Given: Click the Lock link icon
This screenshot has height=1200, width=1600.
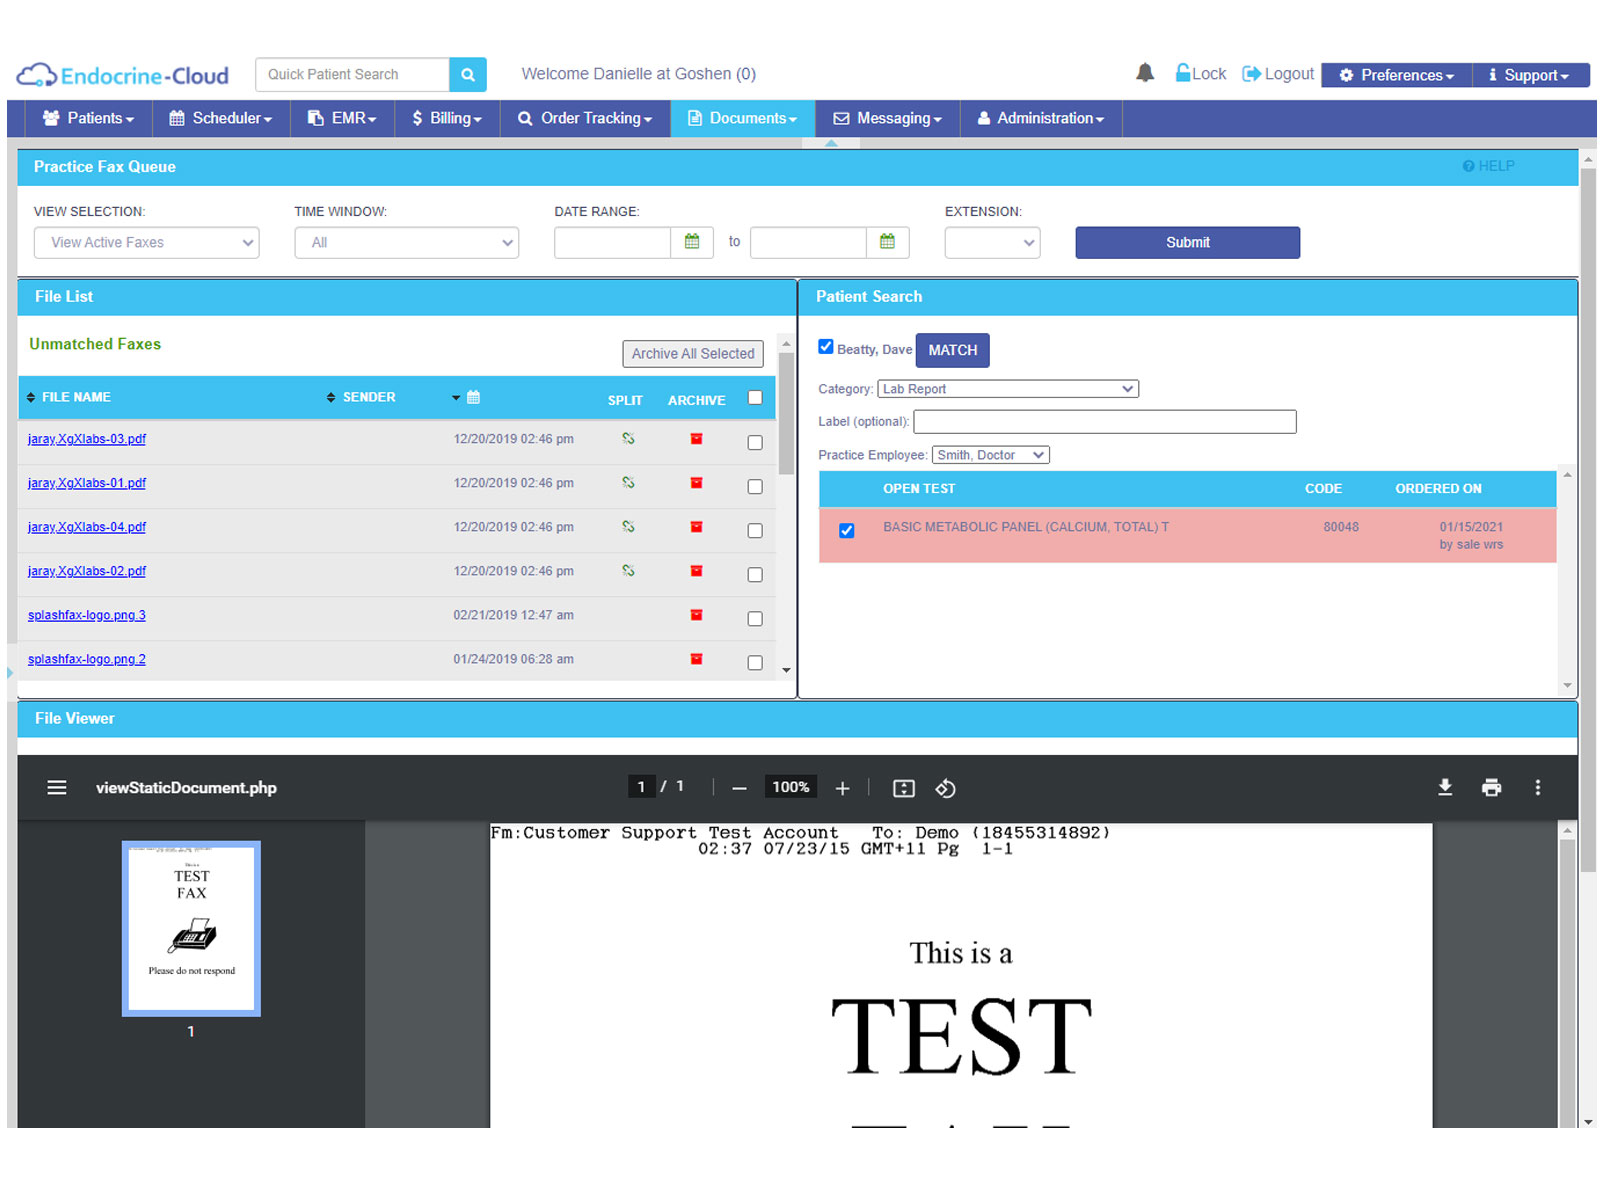Looking at the screenshot, I should click(x=1183, y=73).
